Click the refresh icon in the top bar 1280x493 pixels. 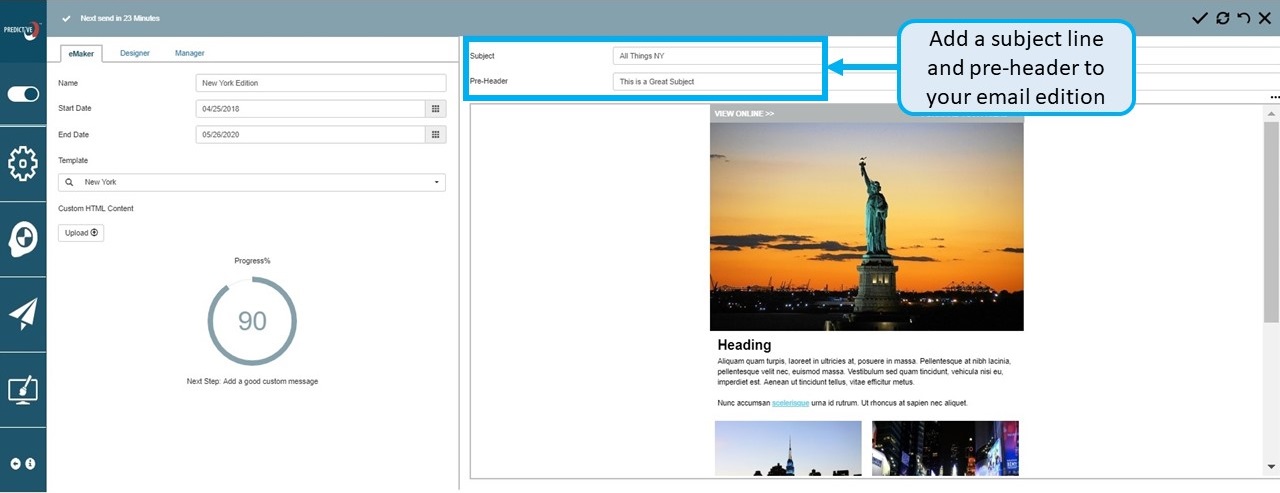[1222, 18]
